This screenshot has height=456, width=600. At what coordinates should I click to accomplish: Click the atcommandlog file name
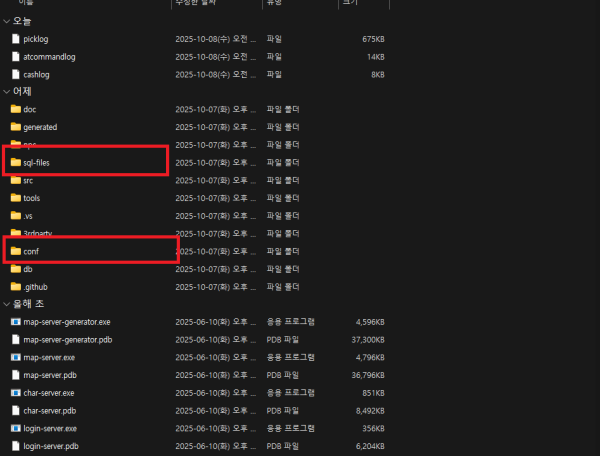[49, 57]
